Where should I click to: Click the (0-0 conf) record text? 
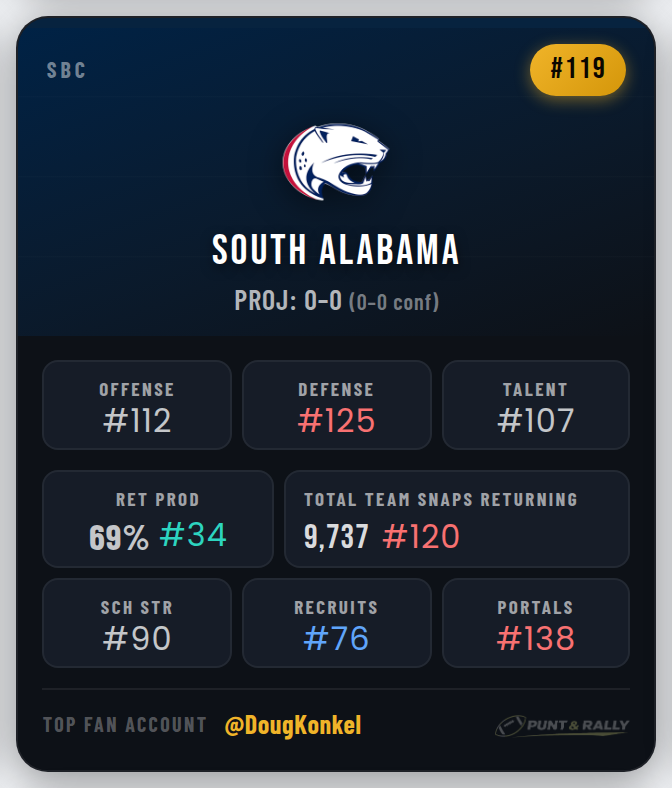393,302
